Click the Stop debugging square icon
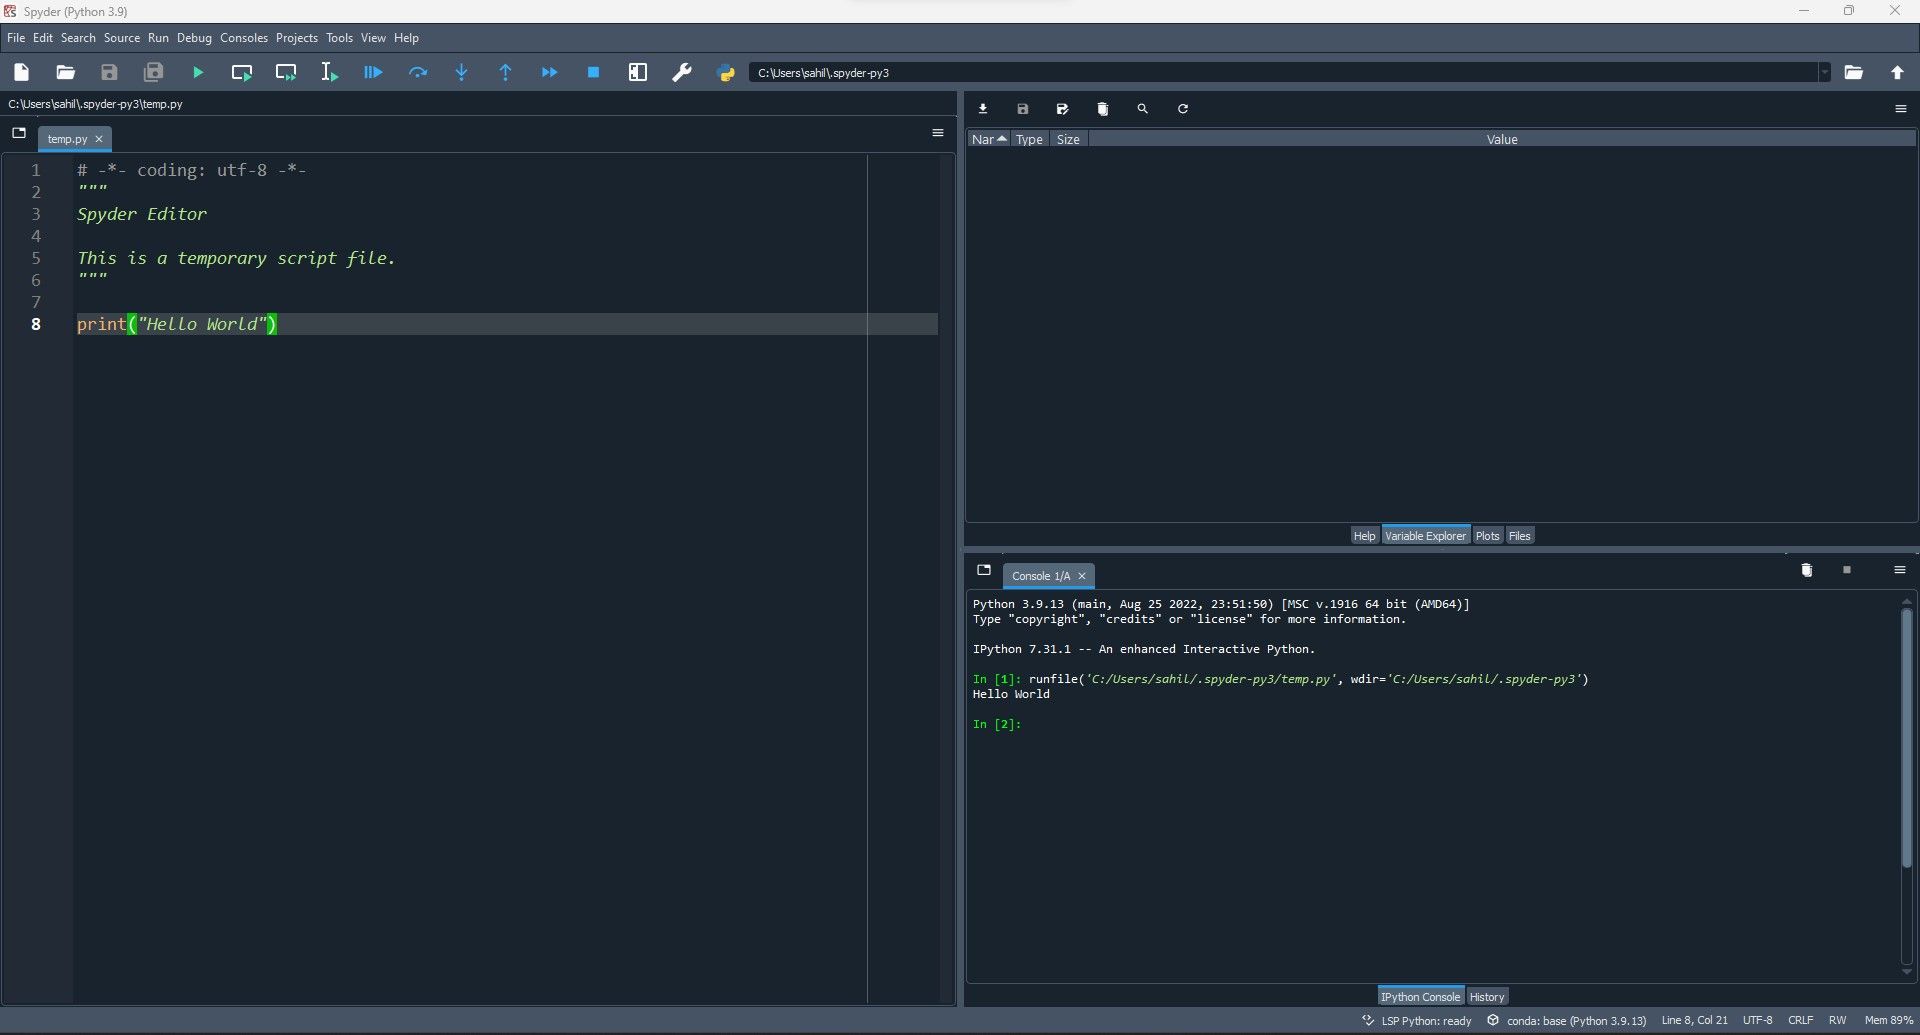The image size is (1920, 1035). 593,73
